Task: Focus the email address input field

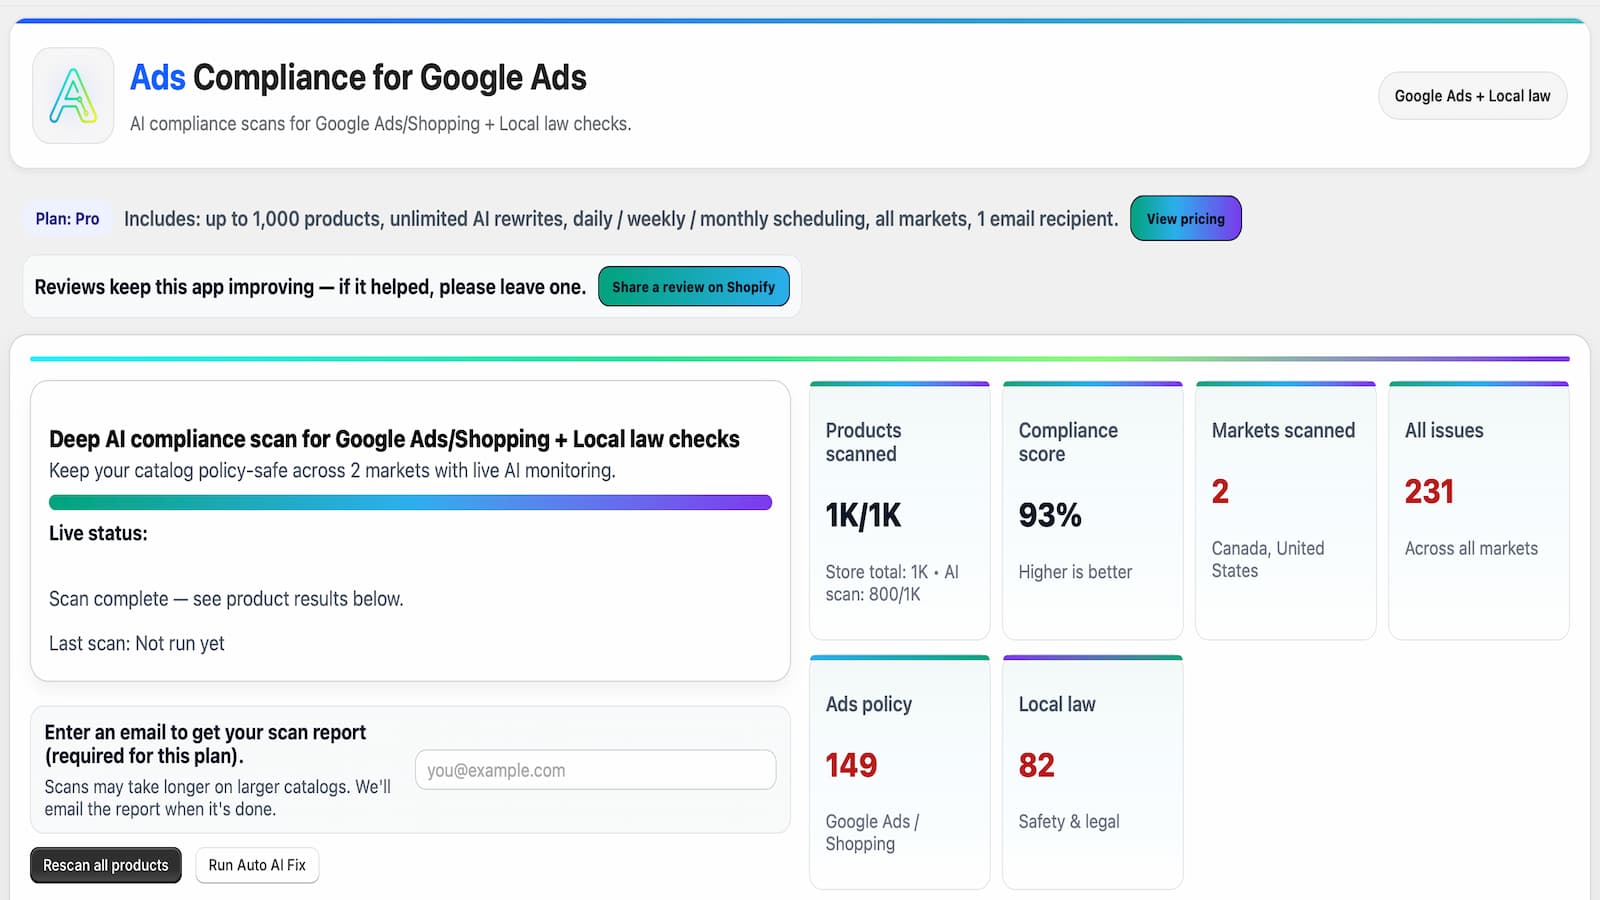Action: click(x=595, y=770)
